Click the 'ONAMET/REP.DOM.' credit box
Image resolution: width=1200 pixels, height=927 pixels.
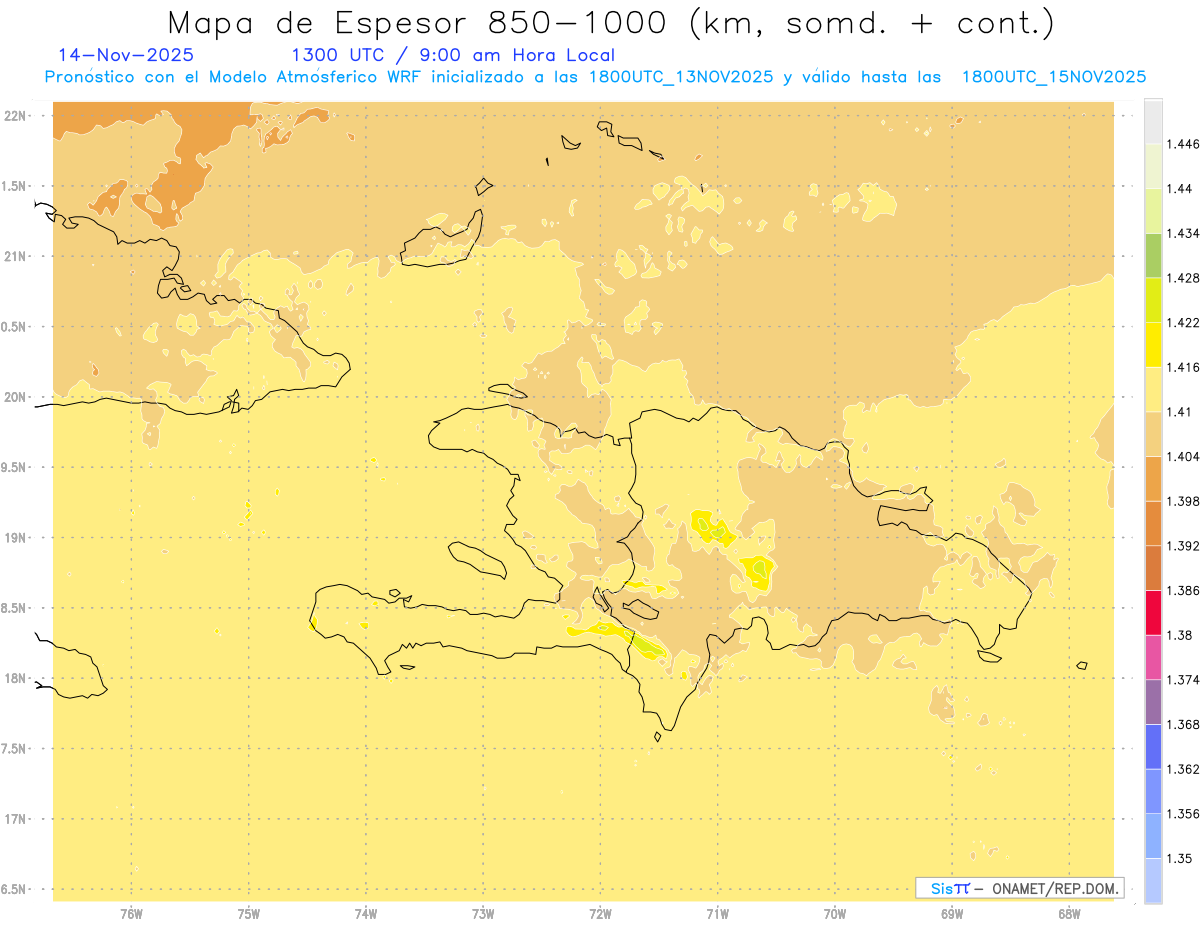1019,888
